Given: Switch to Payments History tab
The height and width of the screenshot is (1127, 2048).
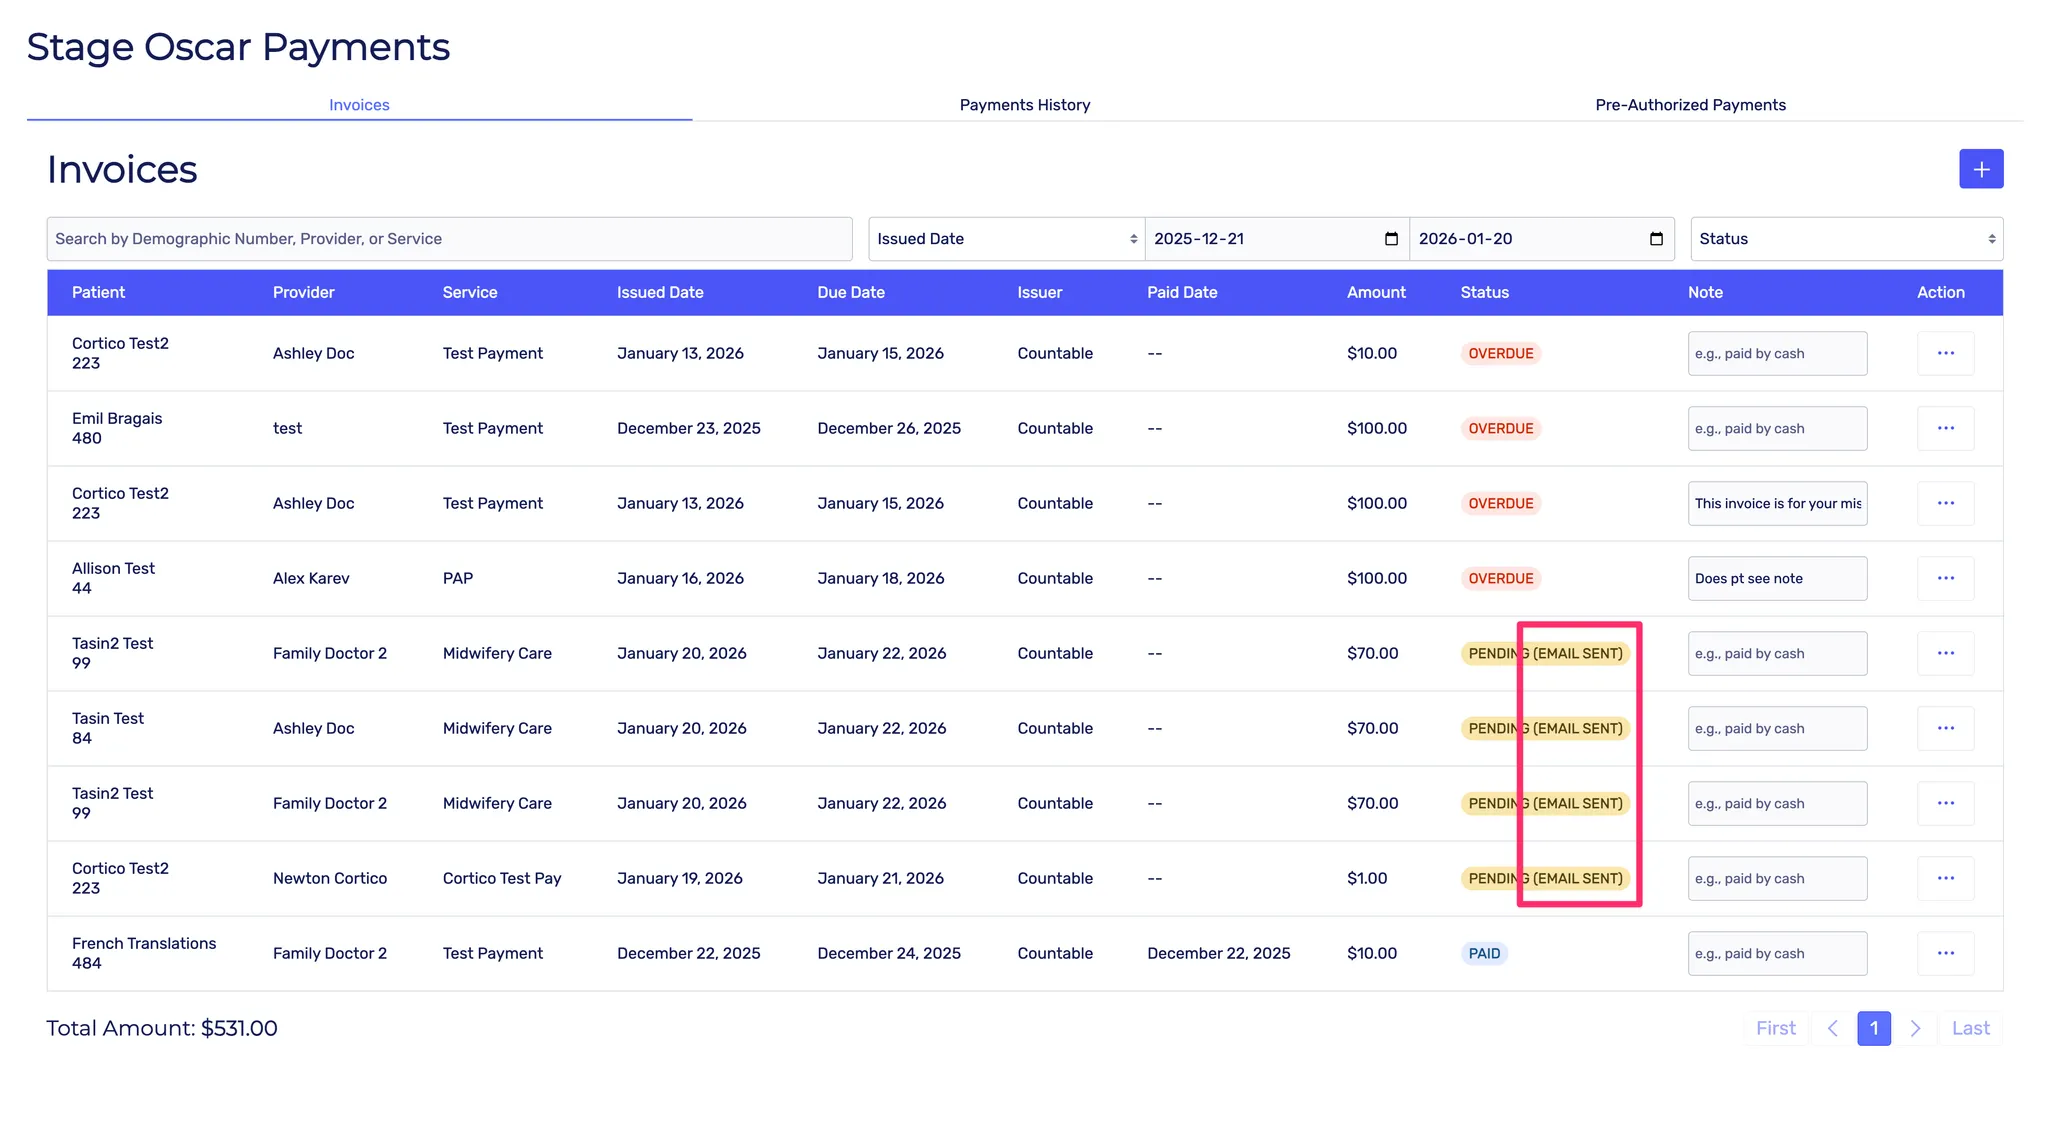Looking at the screenshot, I should pyautogui.click(x=1024, y=105).
